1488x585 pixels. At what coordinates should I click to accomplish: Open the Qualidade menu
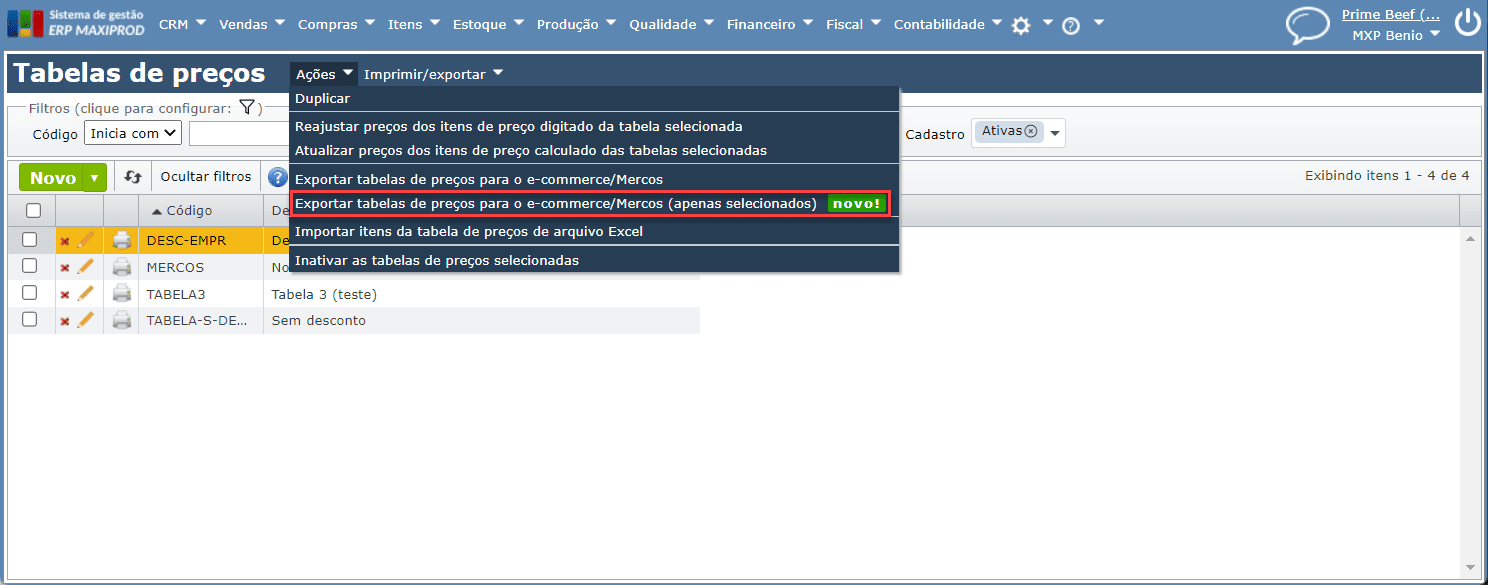click(x=672, y=24)
